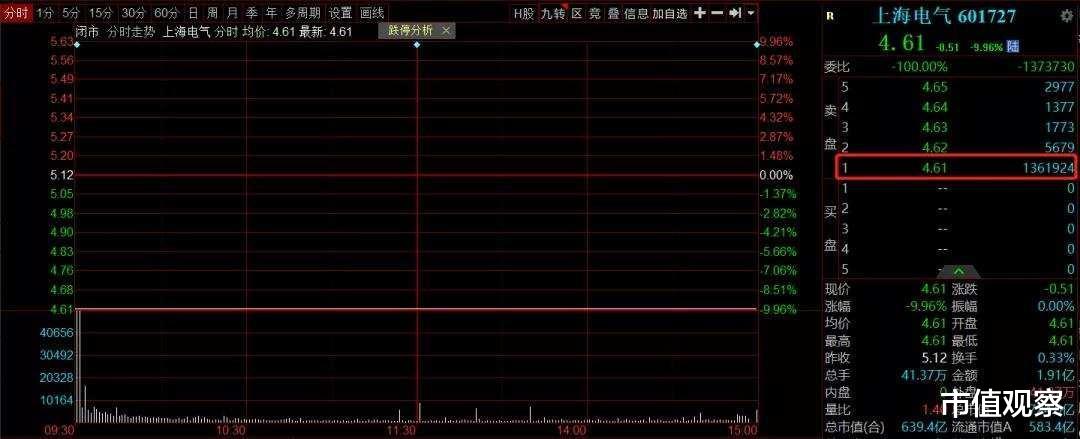Open the 多周期 multi-period view
The image size is (1080, 439).
click(x=303, y=13)
